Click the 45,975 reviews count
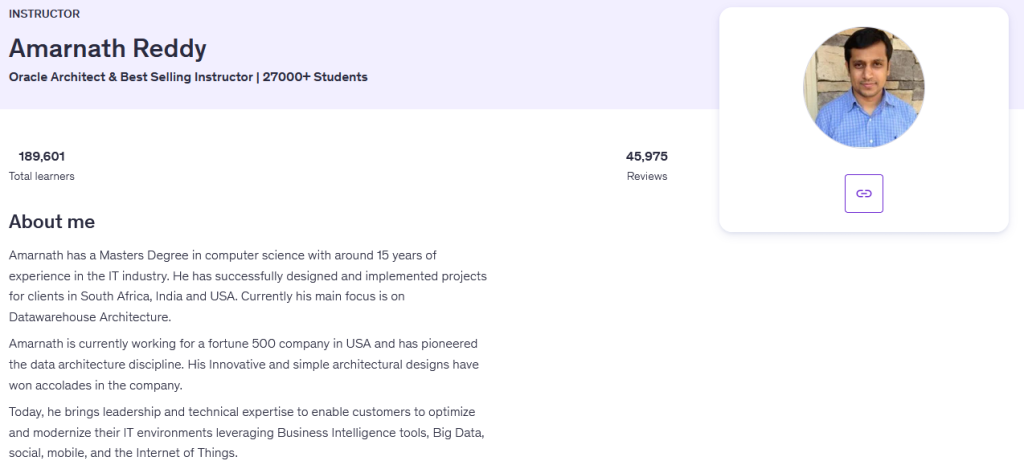This screenshot has width=1024, height=469. pyautogui.click(x=646, y=156)
